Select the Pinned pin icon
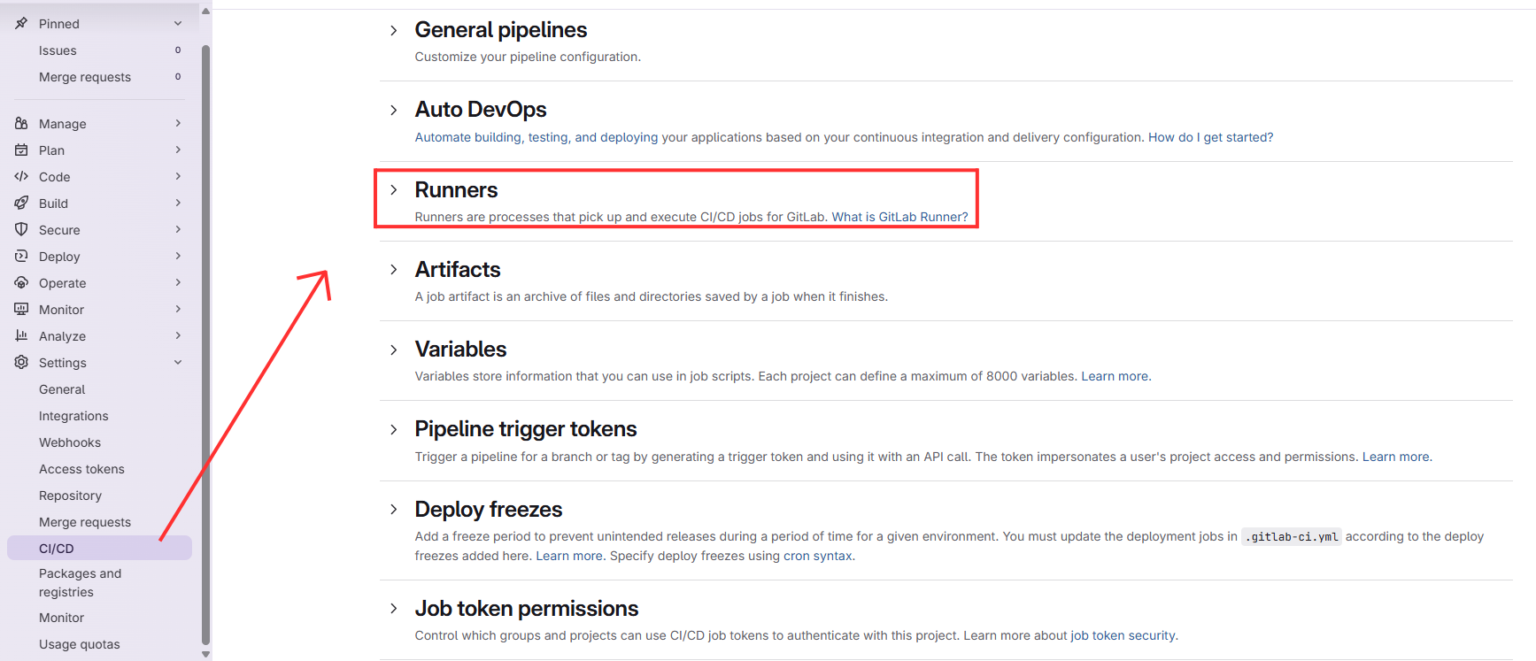The width and height of the screenshot is (1536, 661). tap(22, 22)
